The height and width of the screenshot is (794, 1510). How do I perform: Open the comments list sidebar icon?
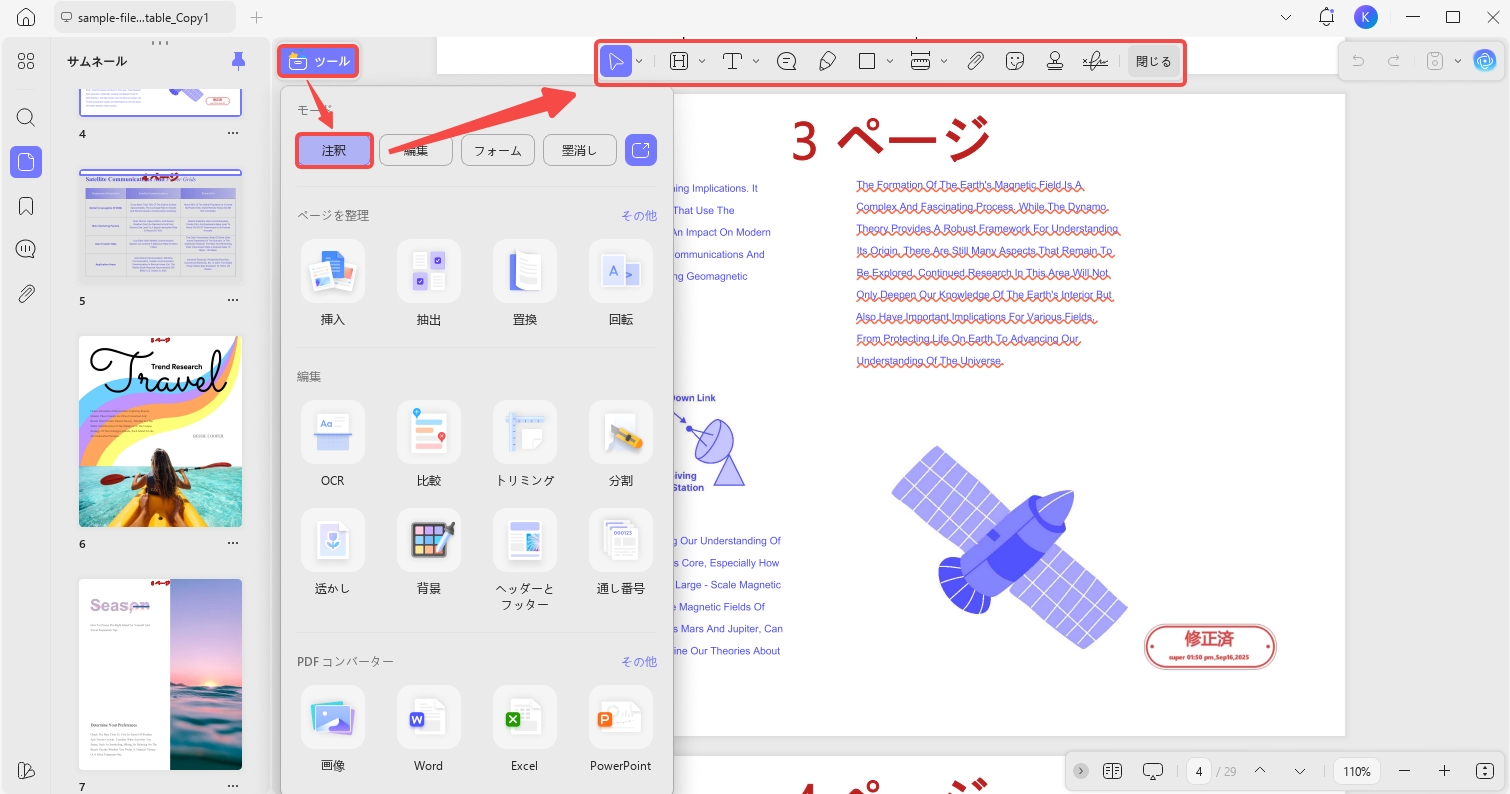[26, 249]
